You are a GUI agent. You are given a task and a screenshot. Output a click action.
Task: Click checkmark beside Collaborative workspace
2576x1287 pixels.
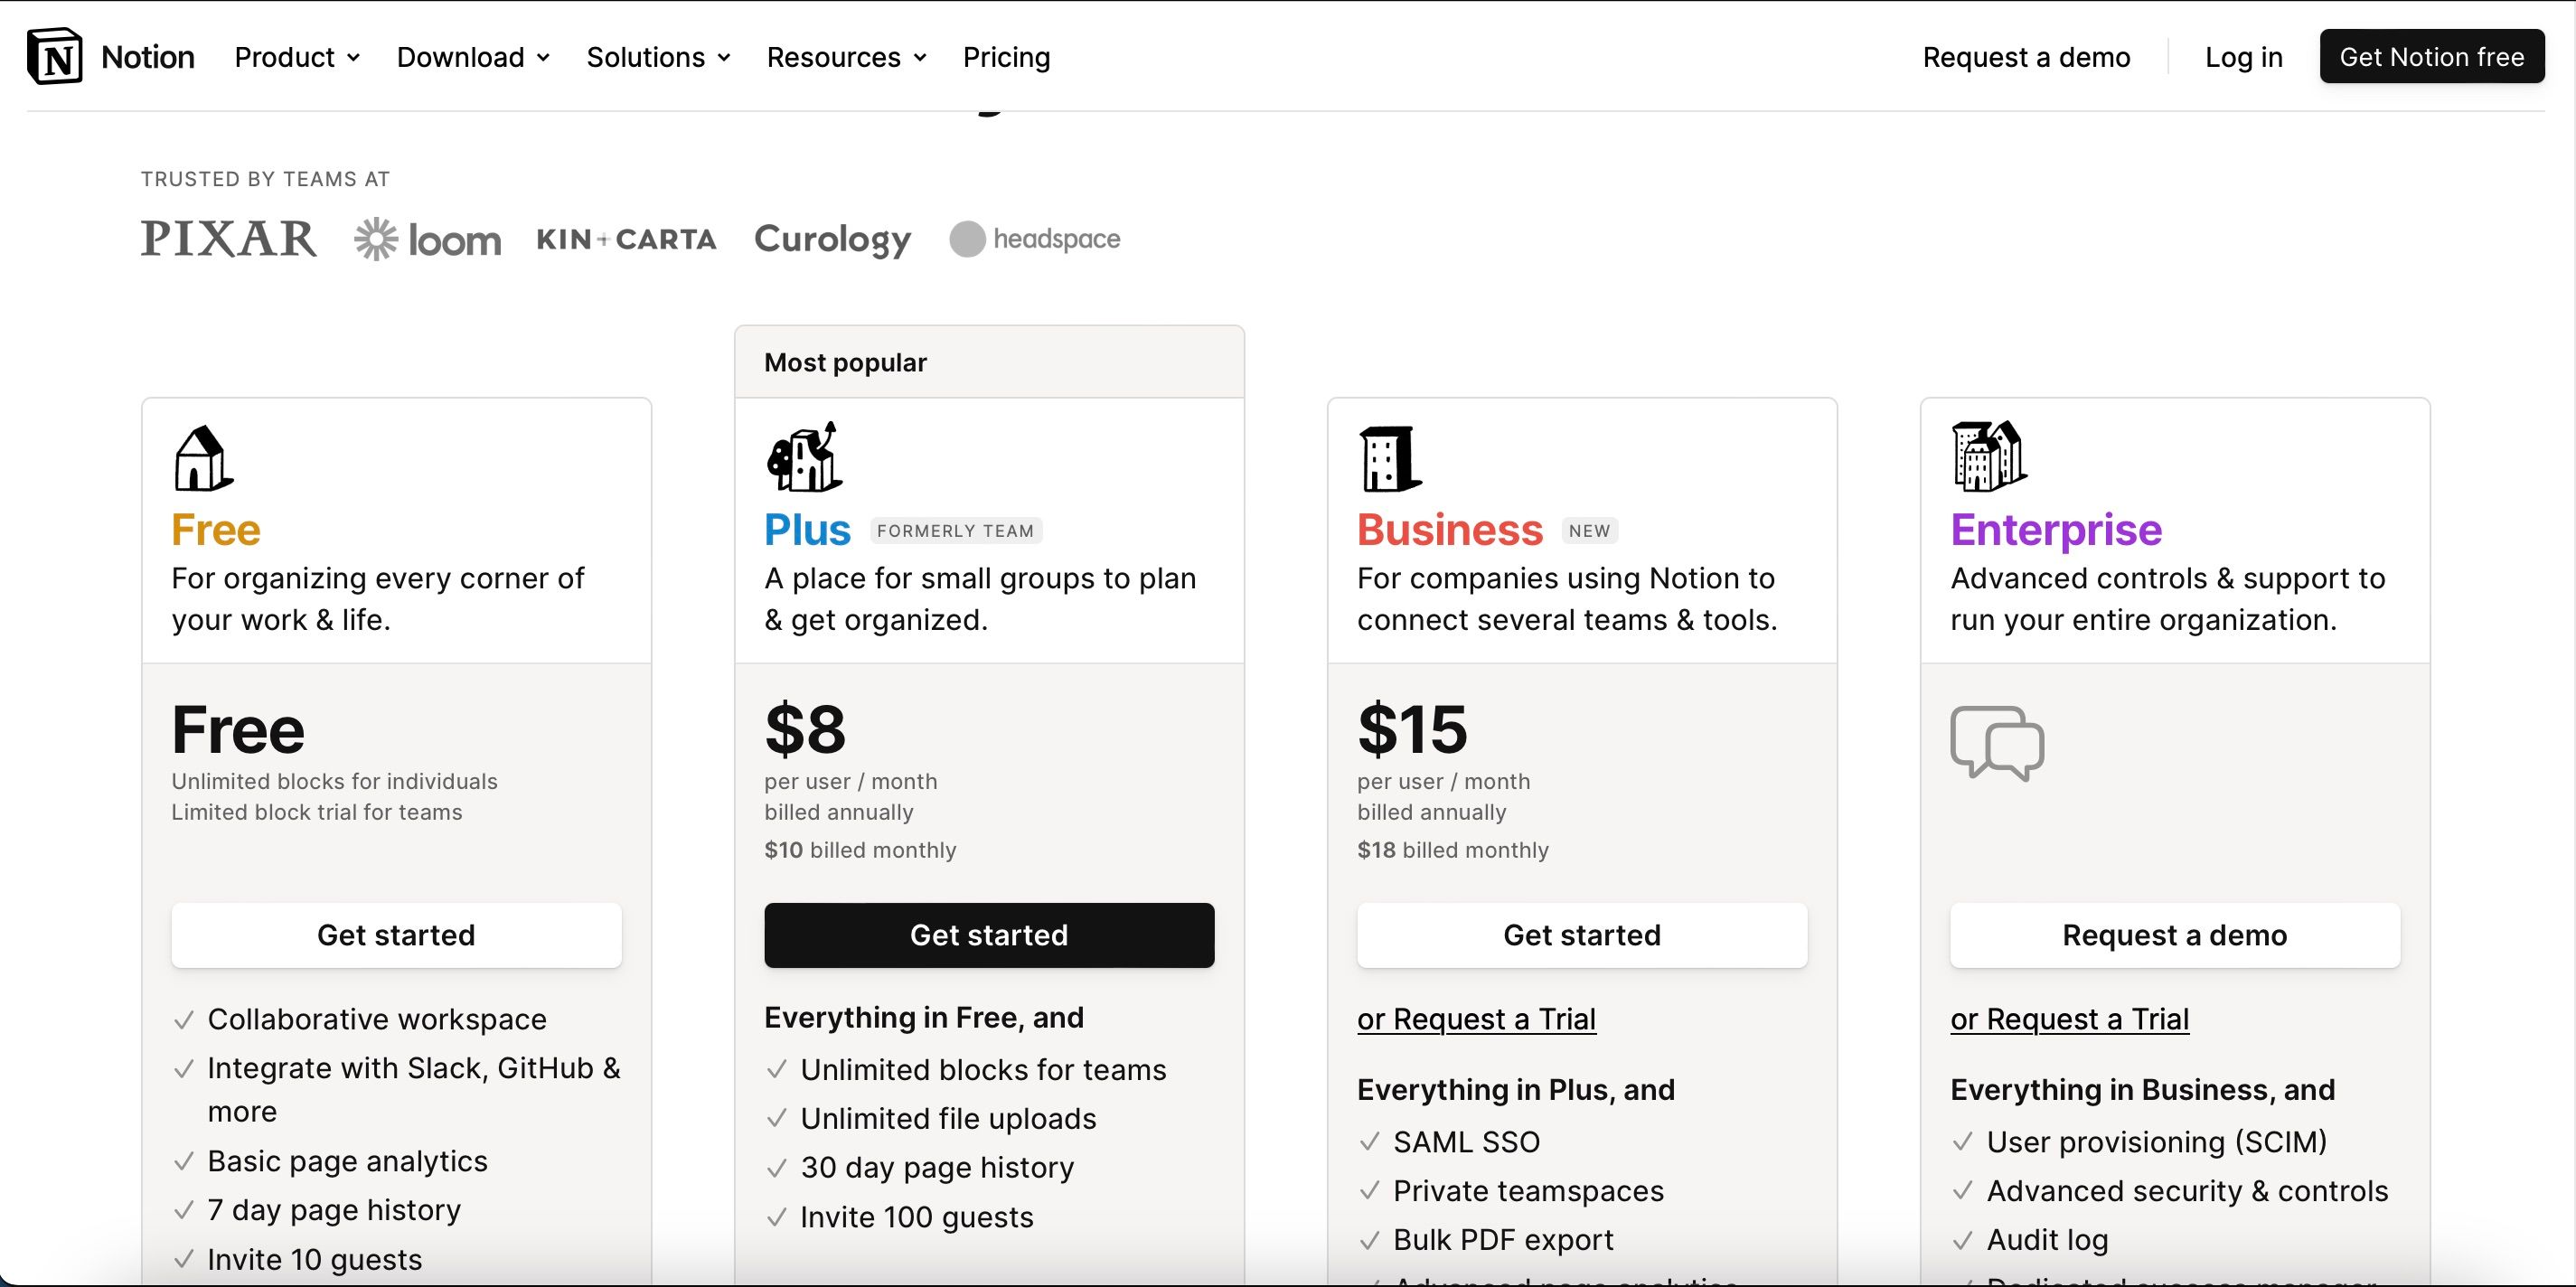tap(184, 1021)
